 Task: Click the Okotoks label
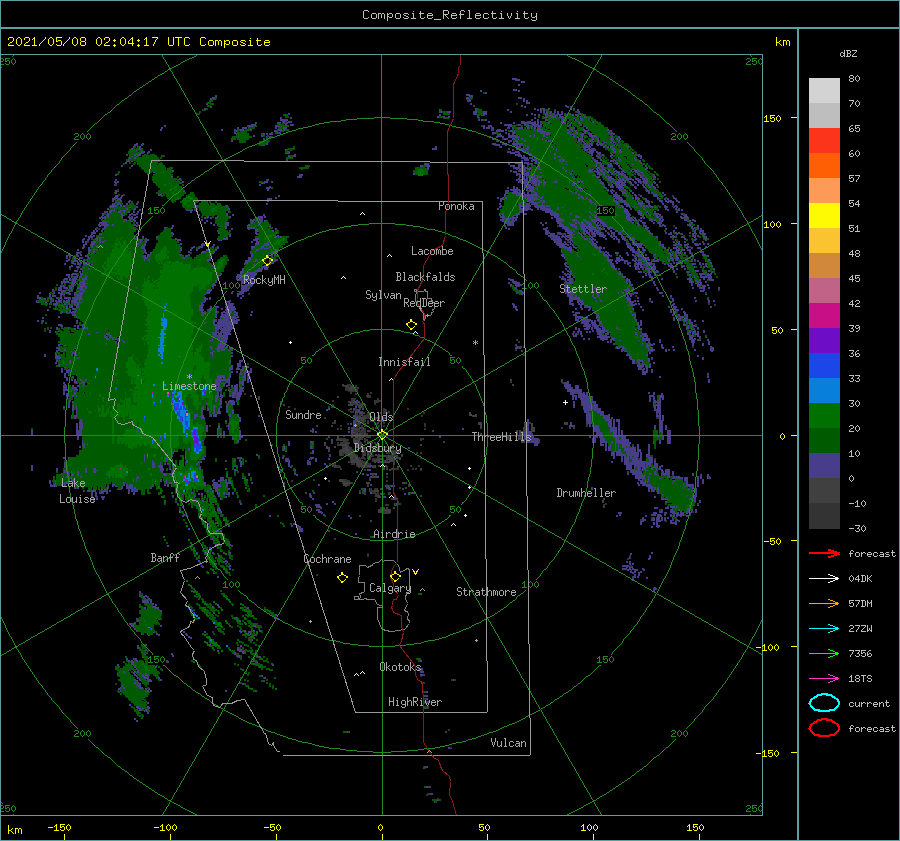pyautogui.click(x=400, y=666)
